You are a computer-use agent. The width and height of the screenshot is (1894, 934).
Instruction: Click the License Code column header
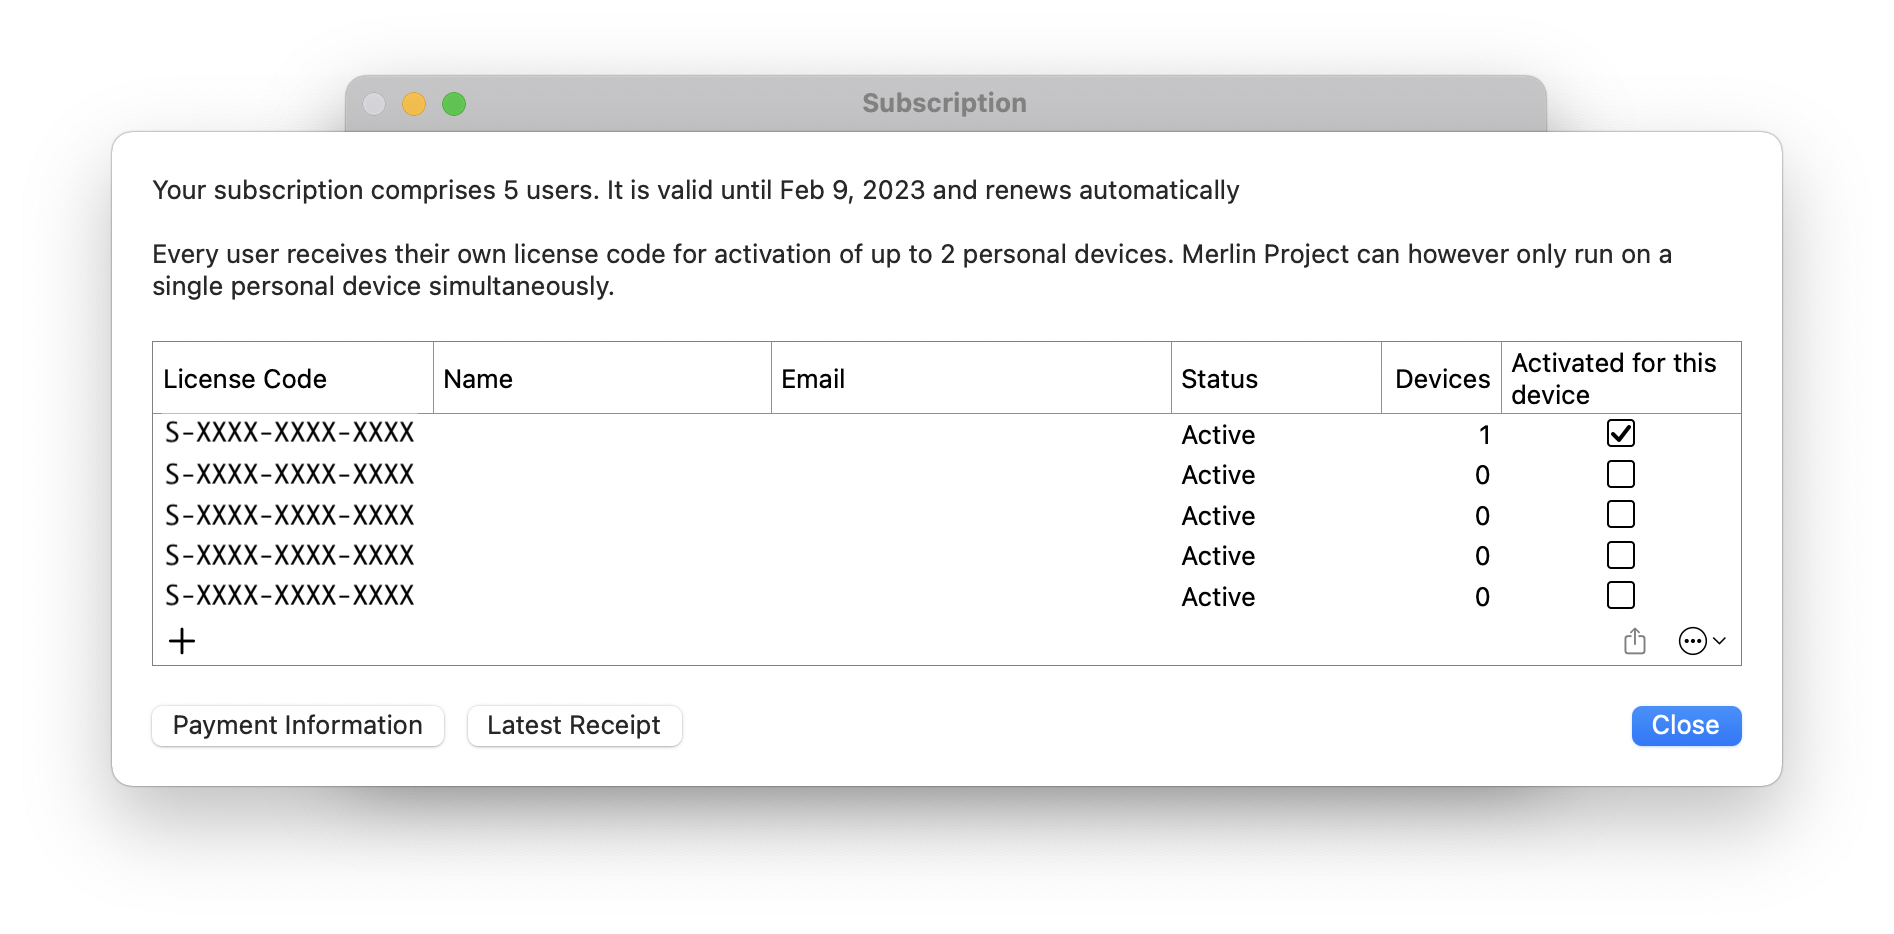(244, 378)
